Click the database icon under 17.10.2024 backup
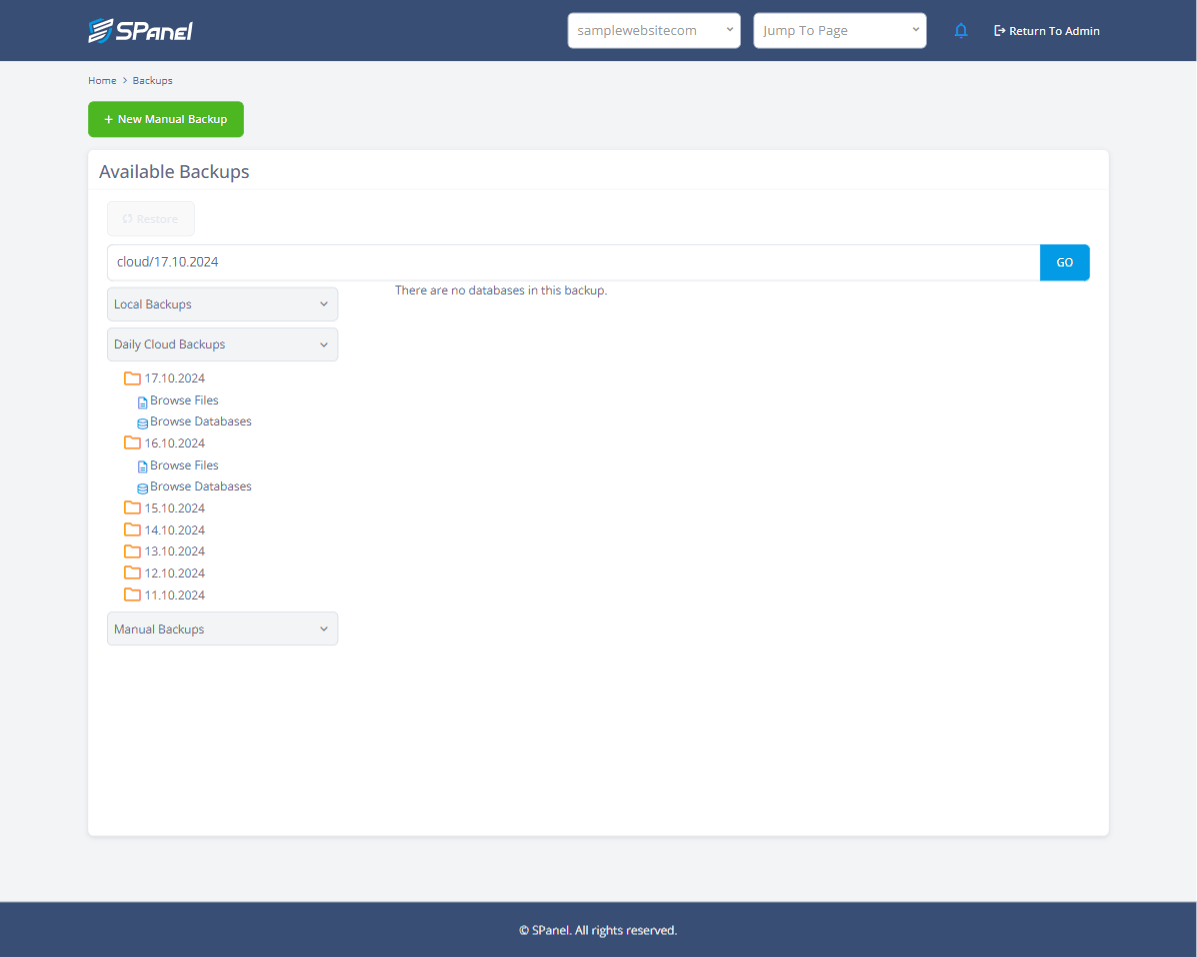1197x957 pixels. point(141,422)
